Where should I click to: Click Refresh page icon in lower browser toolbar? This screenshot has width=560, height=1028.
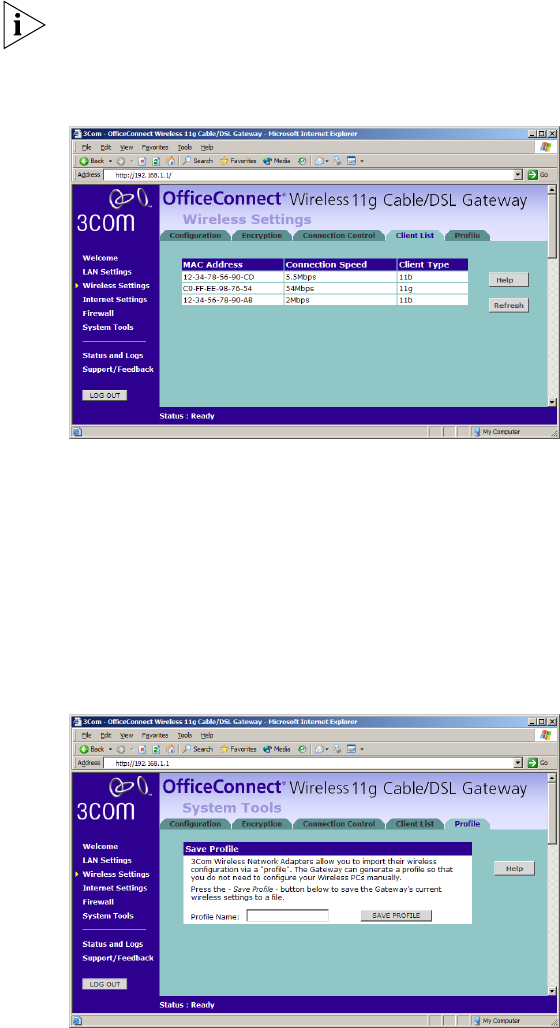[156, 749]
